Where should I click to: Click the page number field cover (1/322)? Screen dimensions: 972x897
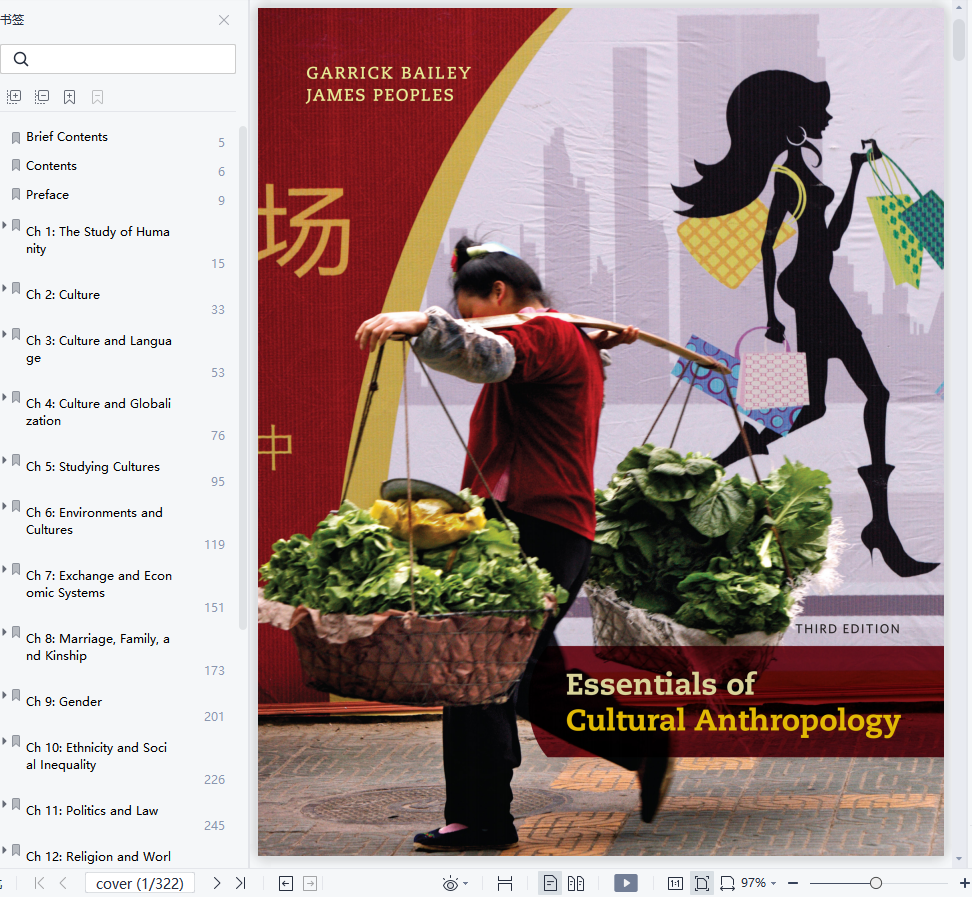[x=139, y=883]
